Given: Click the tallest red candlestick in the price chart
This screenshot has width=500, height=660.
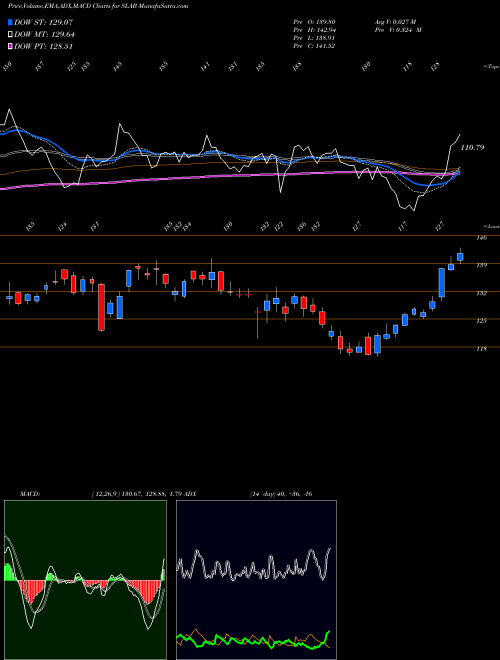Looking at the screenshot, I should (x=101, y=307).
